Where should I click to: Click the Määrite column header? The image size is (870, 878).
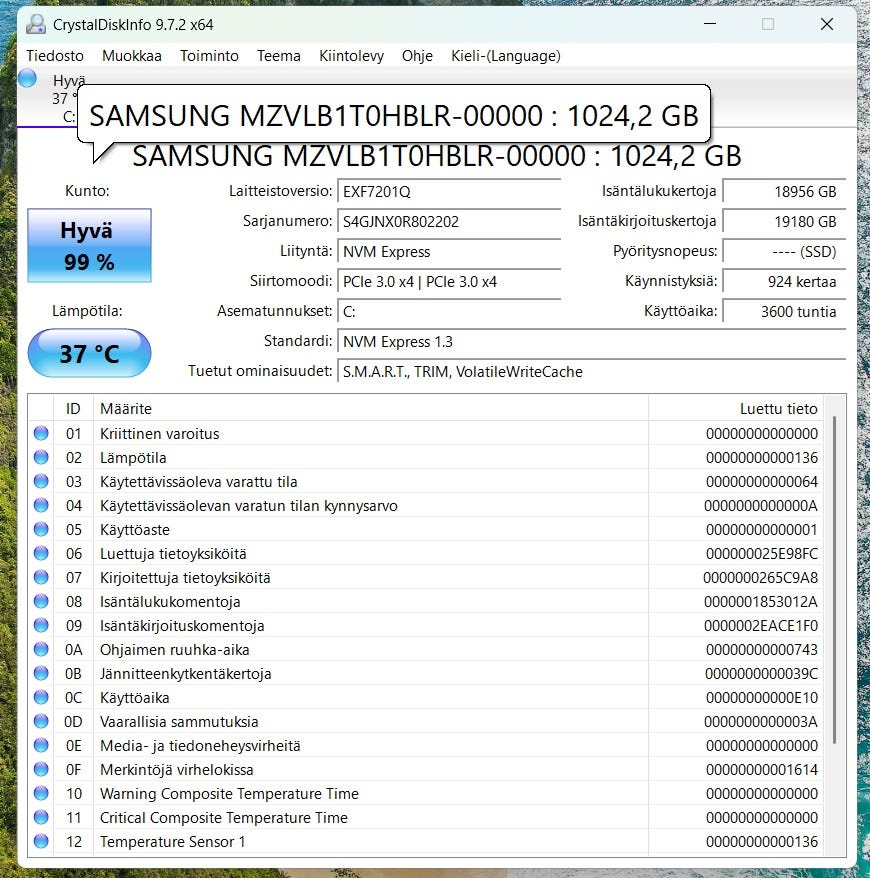371,408
